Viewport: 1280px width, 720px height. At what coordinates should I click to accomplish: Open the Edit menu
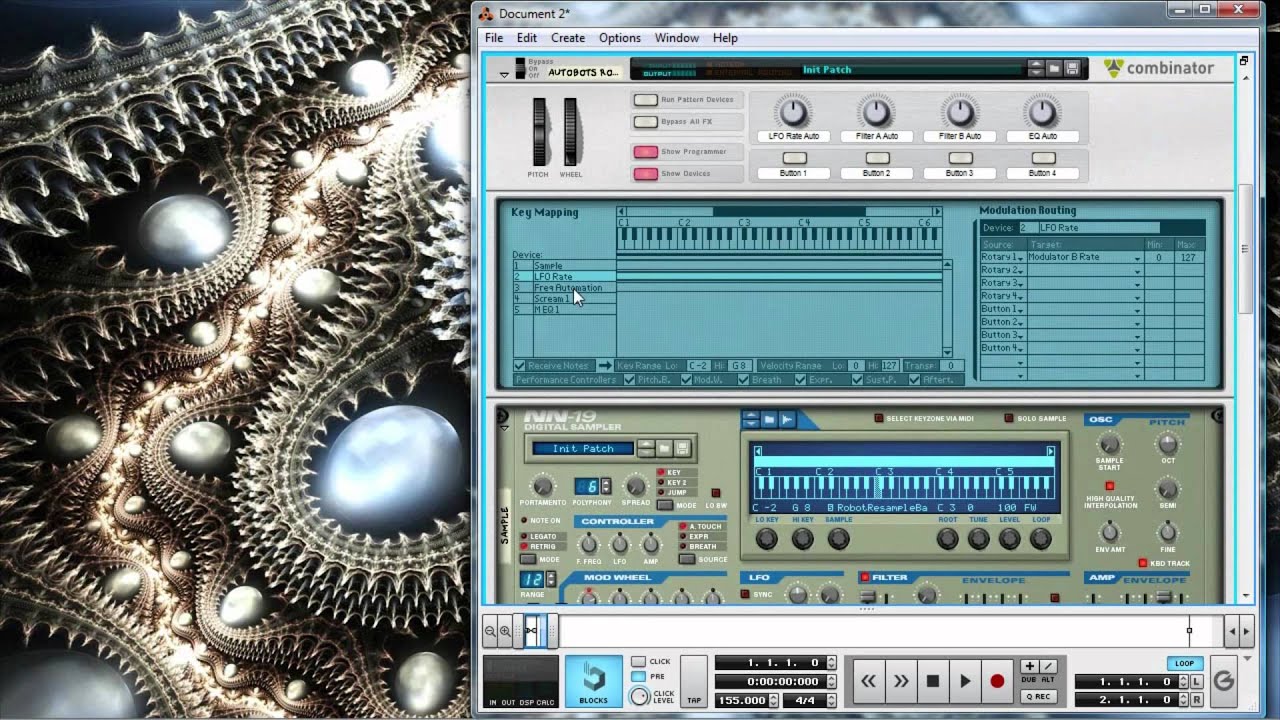527,38
